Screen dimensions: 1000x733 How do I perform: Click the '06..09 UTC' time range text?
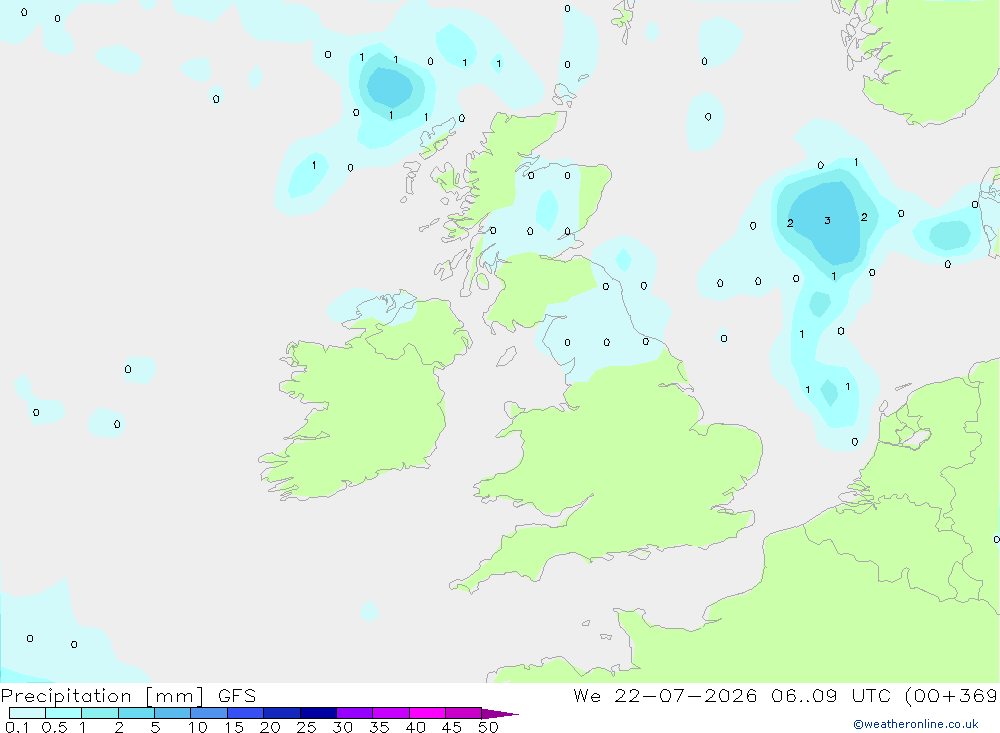830,696
